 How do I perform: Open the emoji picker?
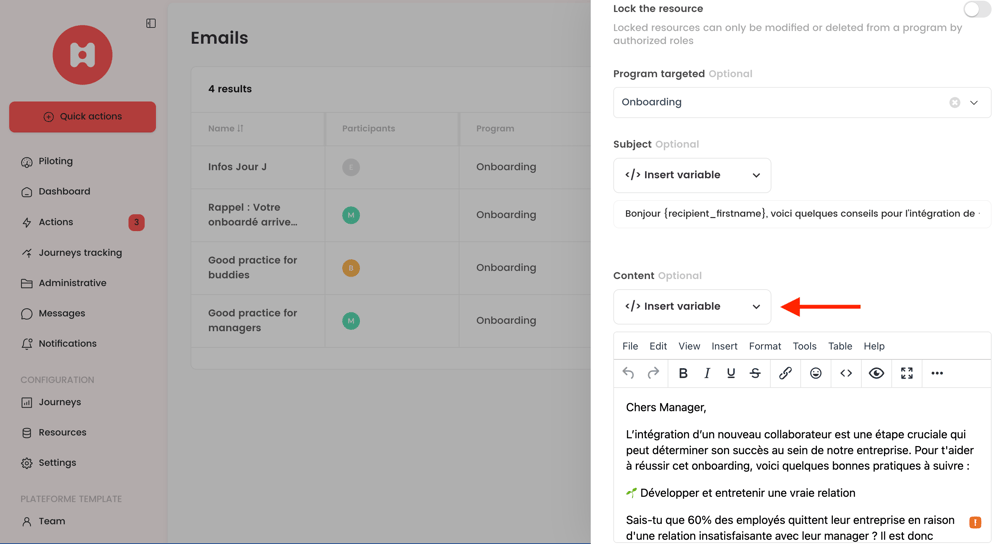pos(815,373)
